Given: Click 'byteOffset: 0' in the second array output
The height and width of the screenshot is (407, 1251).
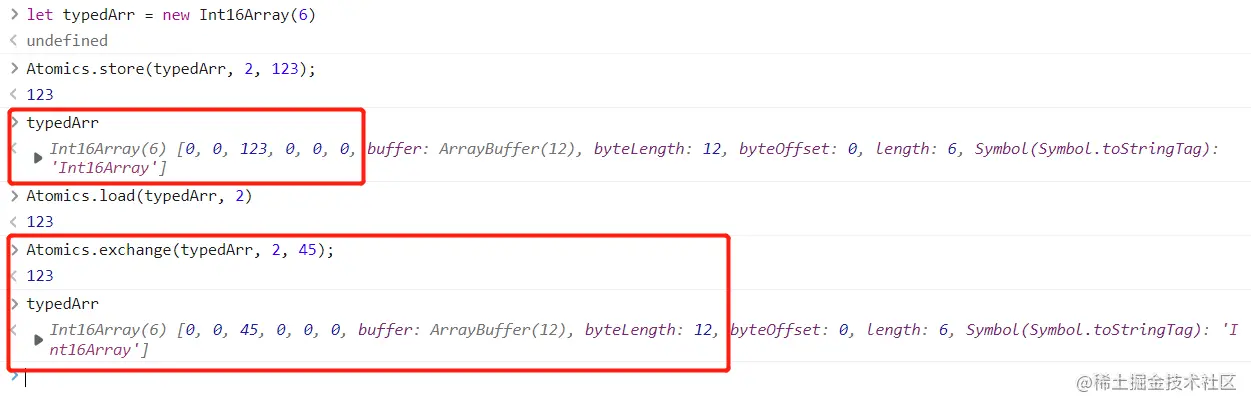Looking at the screenshot, I should pos(790,330).
